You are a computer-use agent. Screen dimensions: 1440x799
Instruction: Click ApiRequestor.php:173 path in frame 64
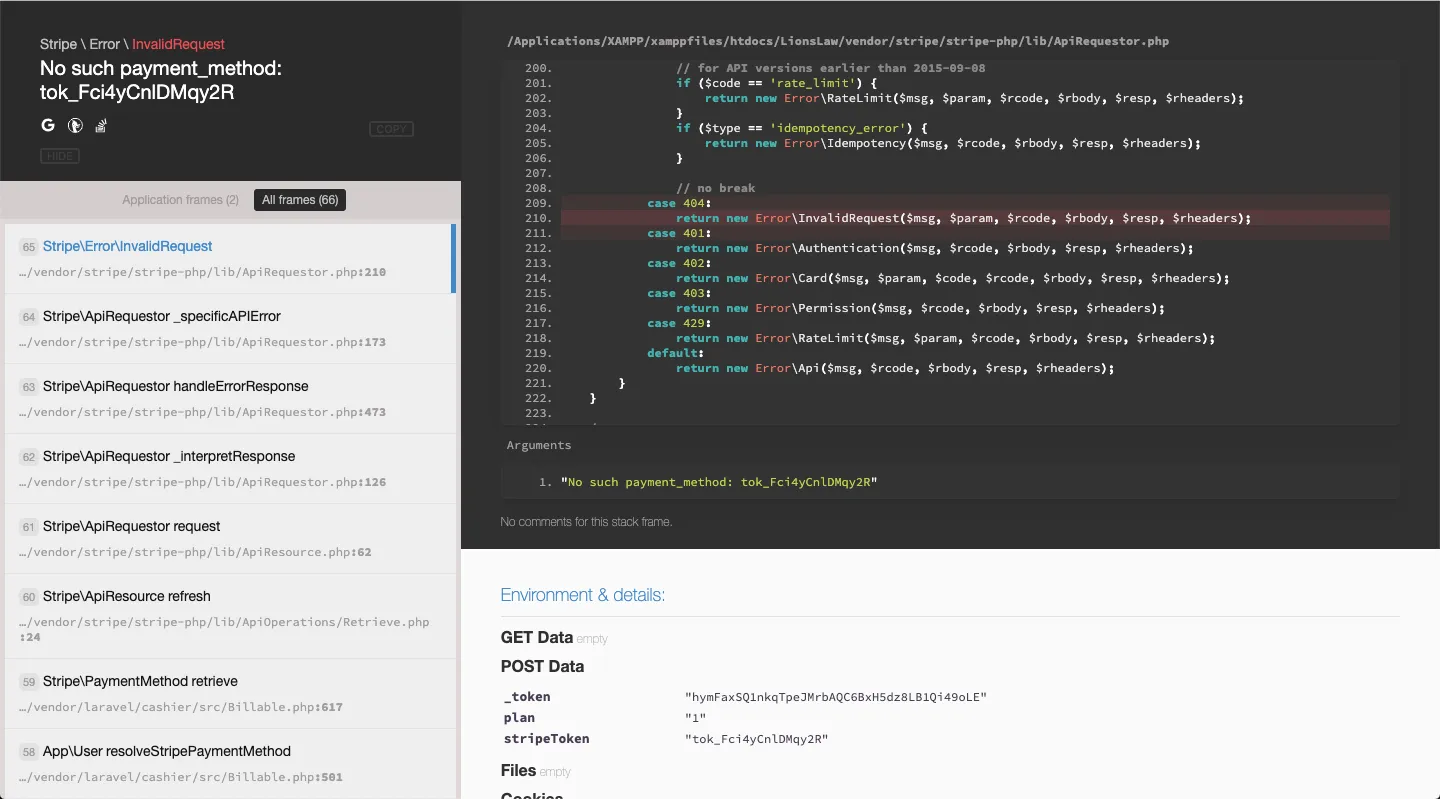pos(203,342)
